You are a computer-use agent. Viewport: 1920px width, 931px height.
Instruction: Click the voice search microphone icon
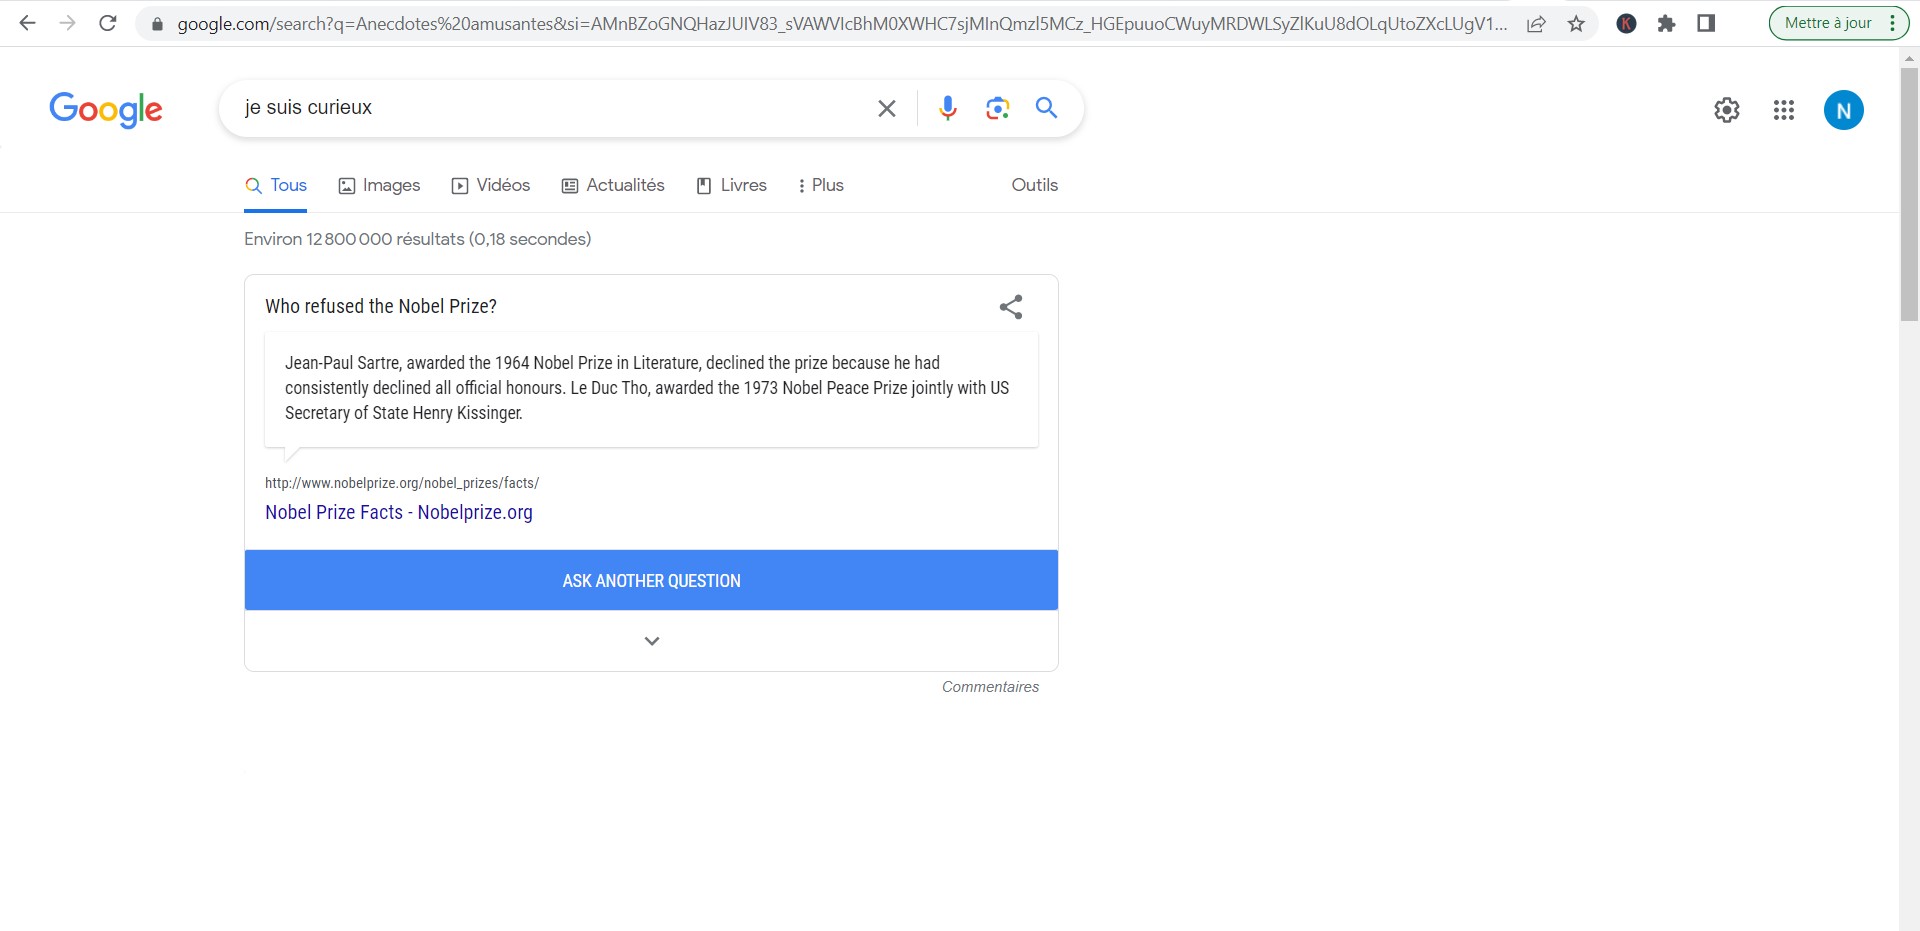947,108
